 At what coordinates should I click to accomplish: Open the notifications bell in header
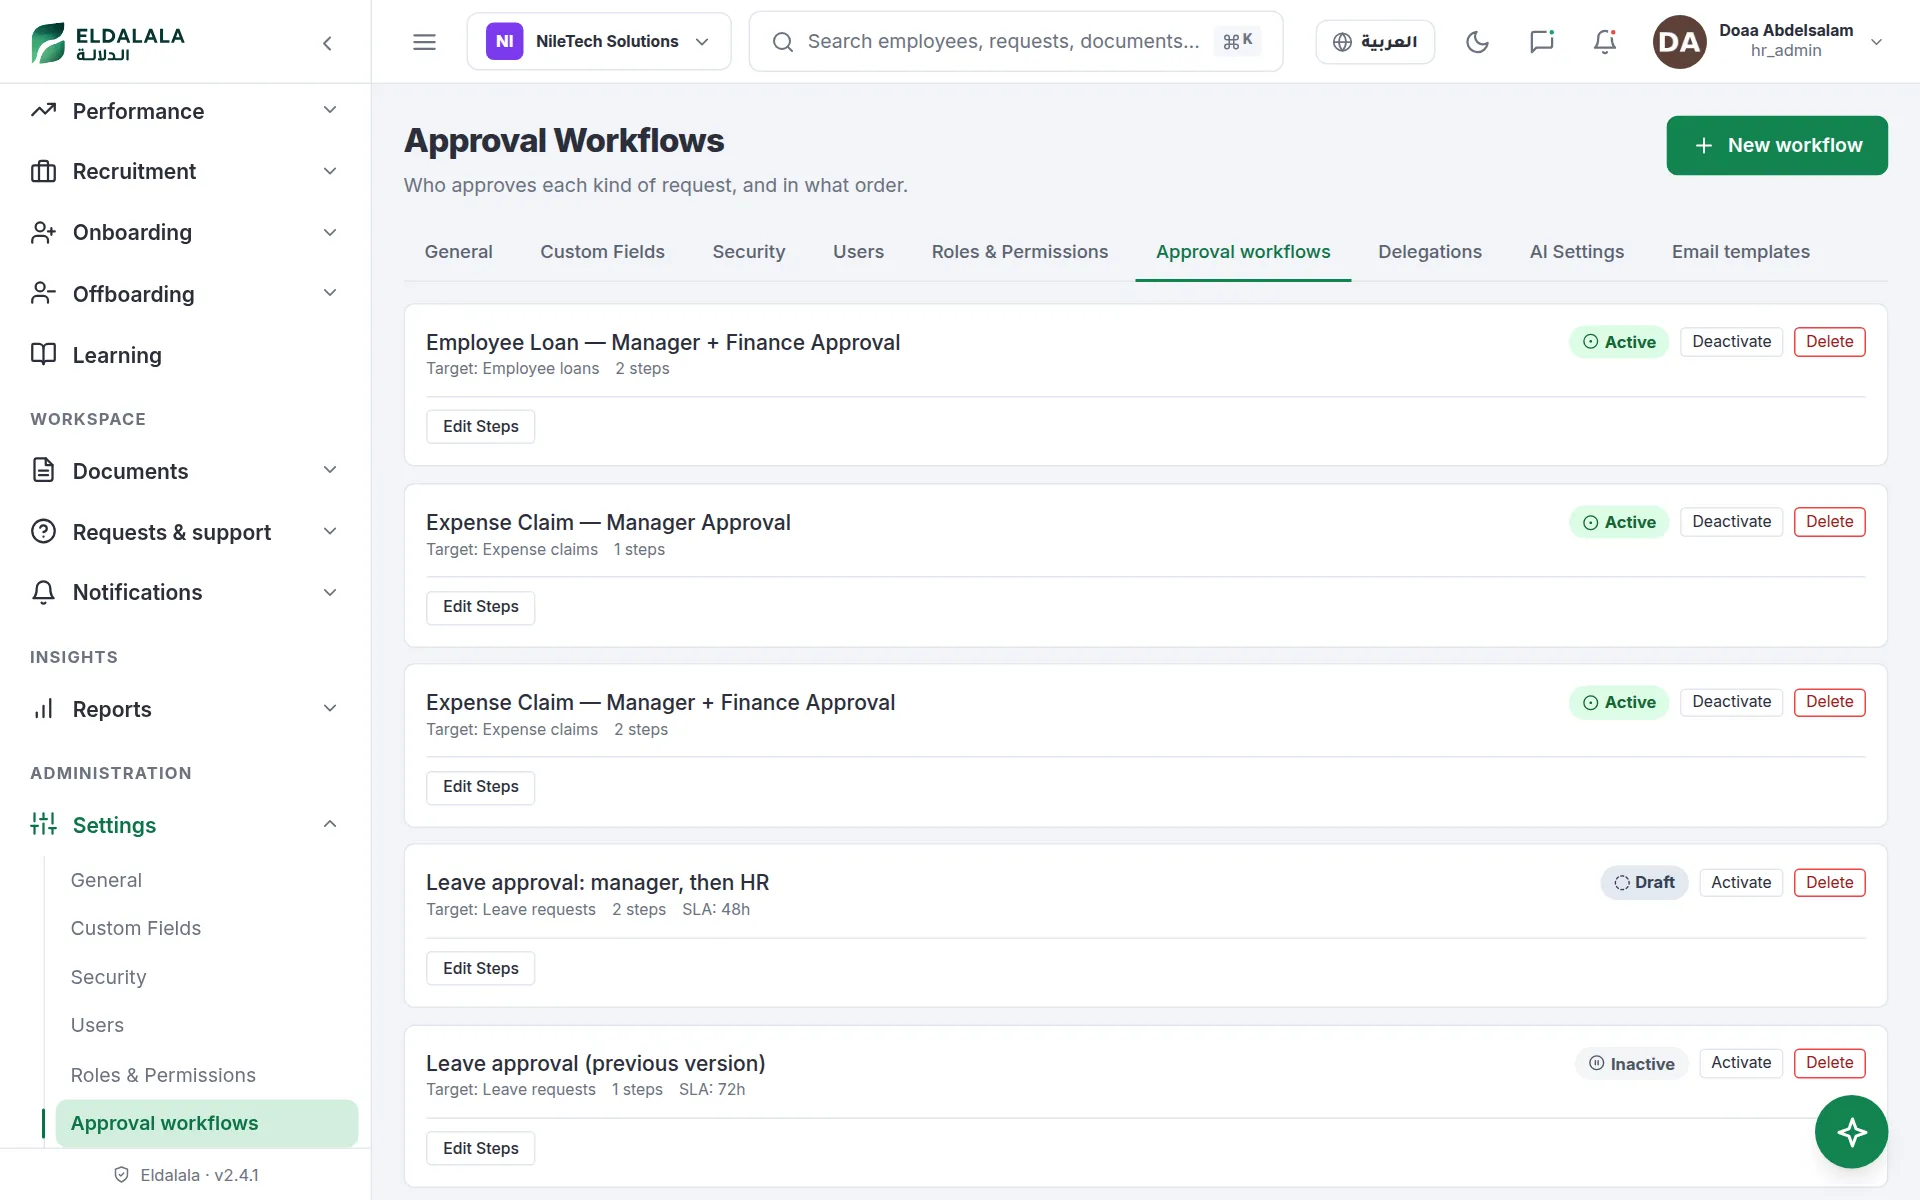1605,42
